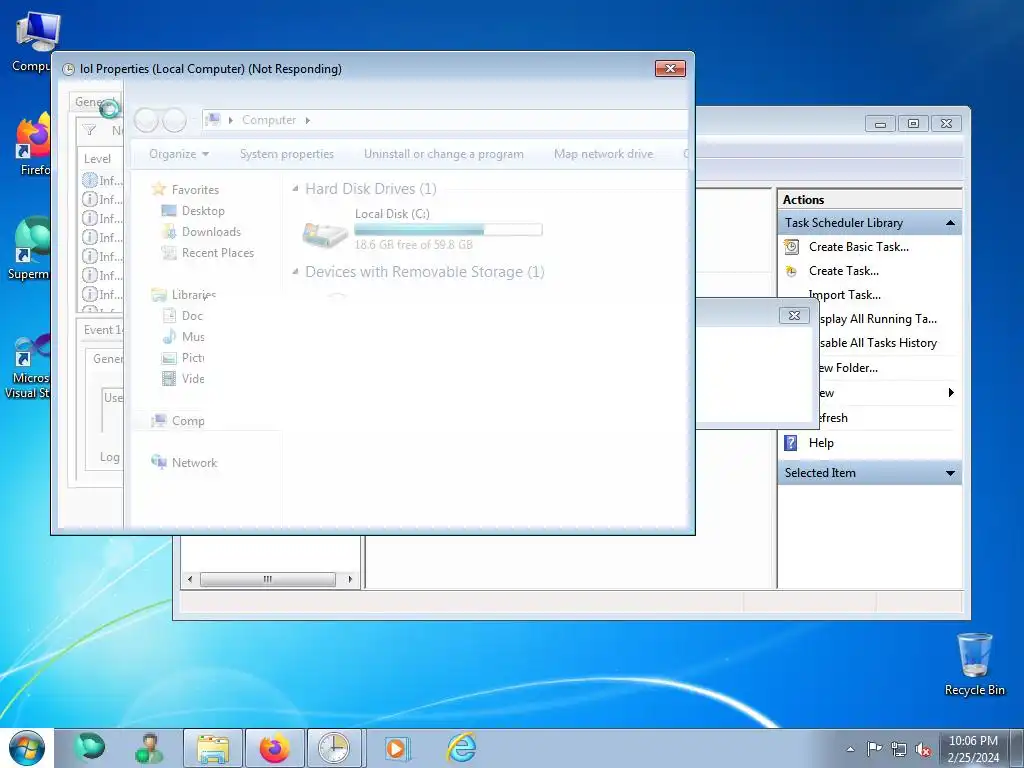Expand arrow after Computer in address bar
Image resolution: width=1024 pixels, height=768 pixels.
coord(308,120)
